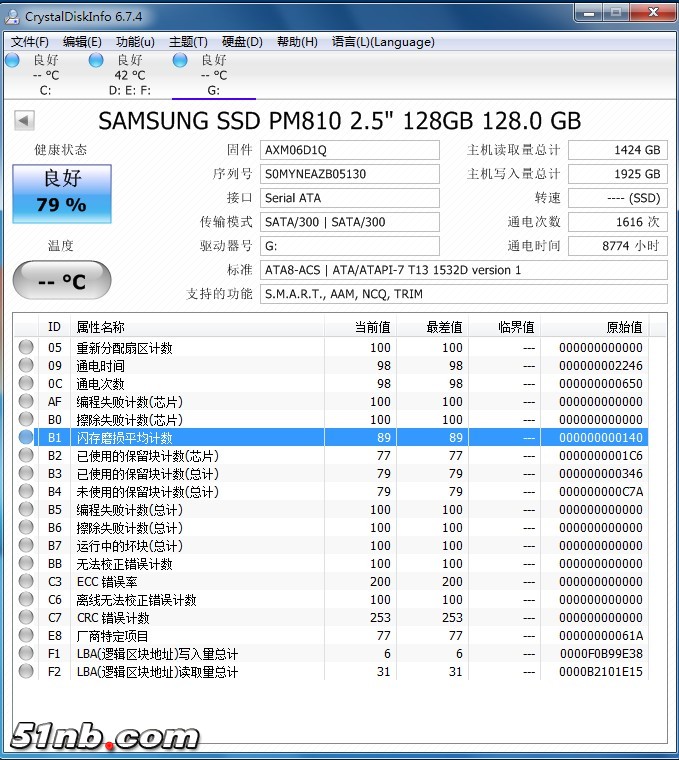Select the G: drive status orb
Viewport: 679px width, 760px height.
point(180,60)
